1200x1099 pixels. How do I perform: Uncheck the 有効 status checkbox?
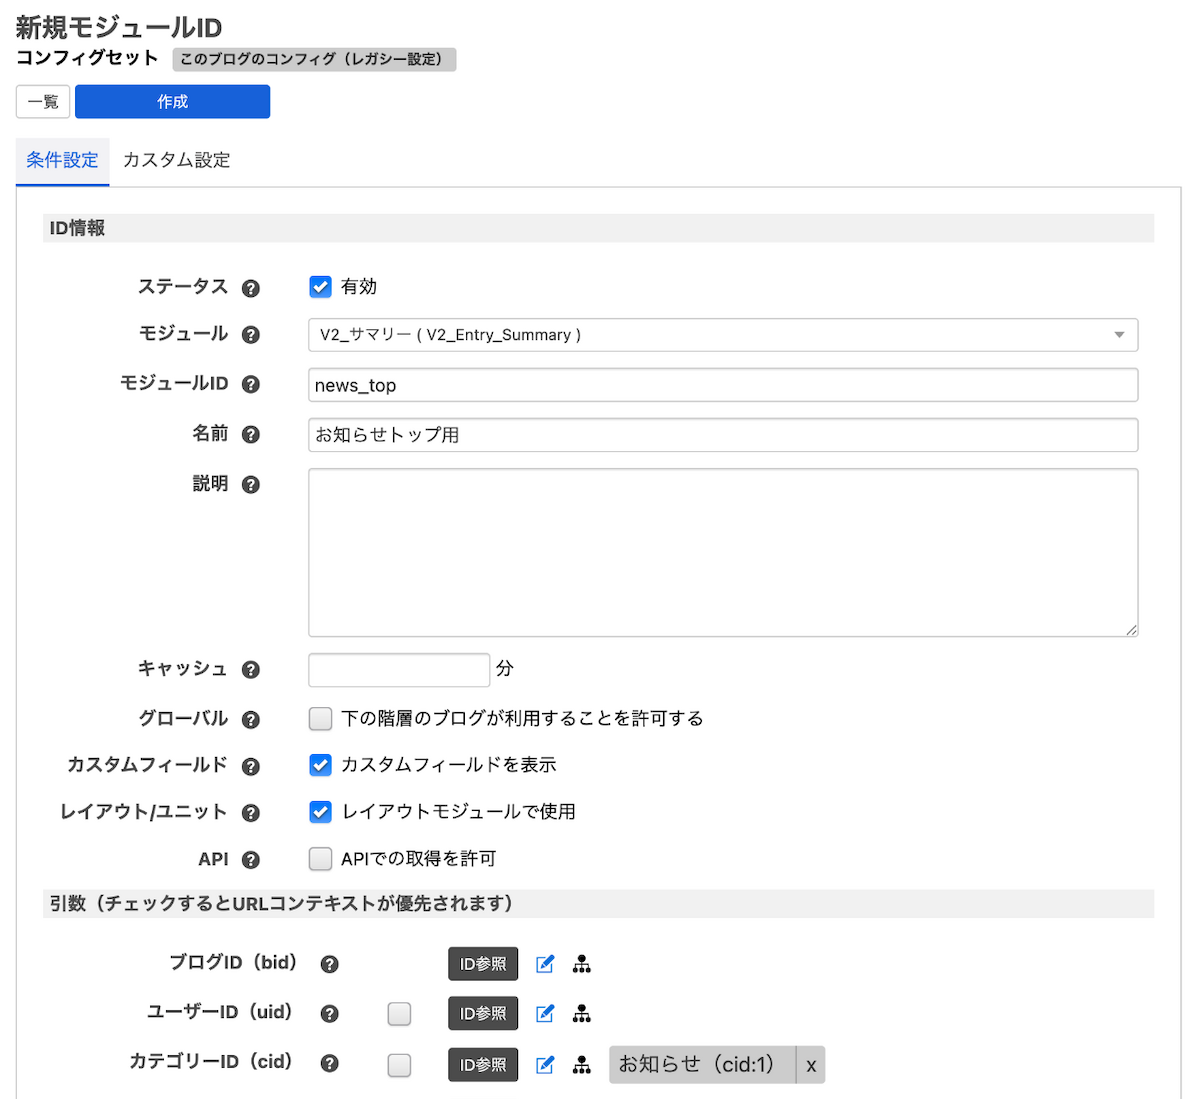pos(320,287)
